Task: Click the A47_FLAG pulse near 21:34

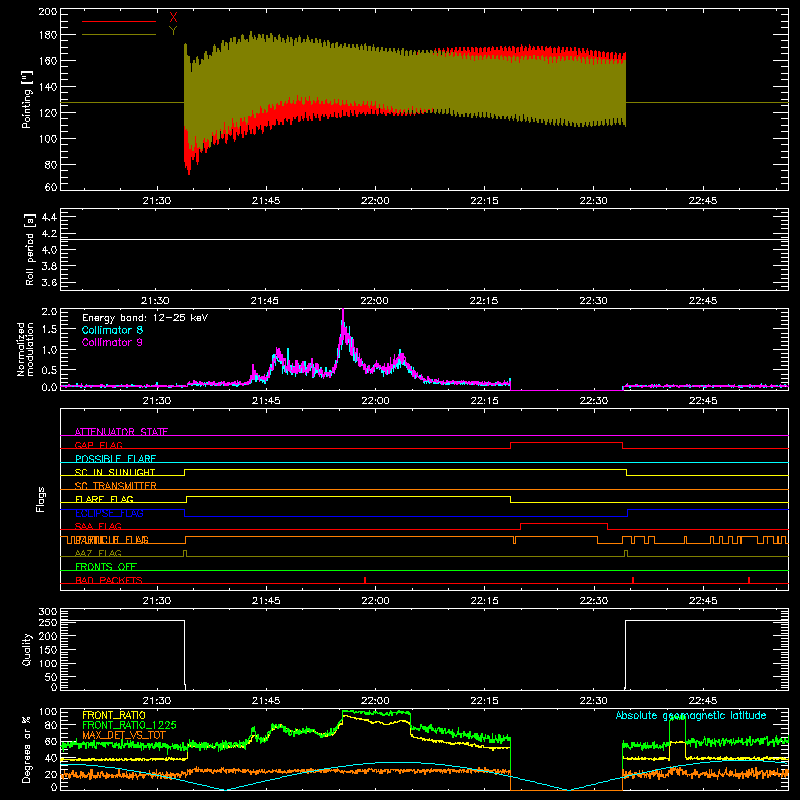Action: 185,553
